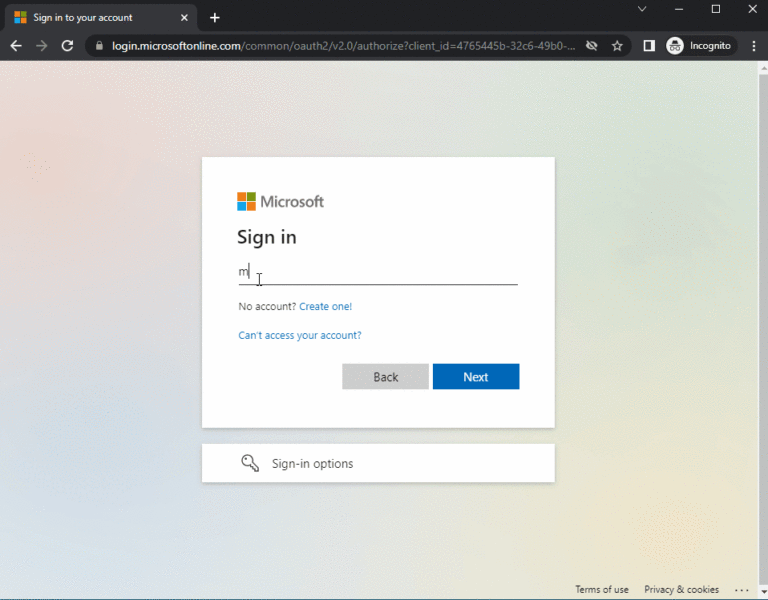
Task: Click the browser back arrow
Action: [x=16, y=46]
